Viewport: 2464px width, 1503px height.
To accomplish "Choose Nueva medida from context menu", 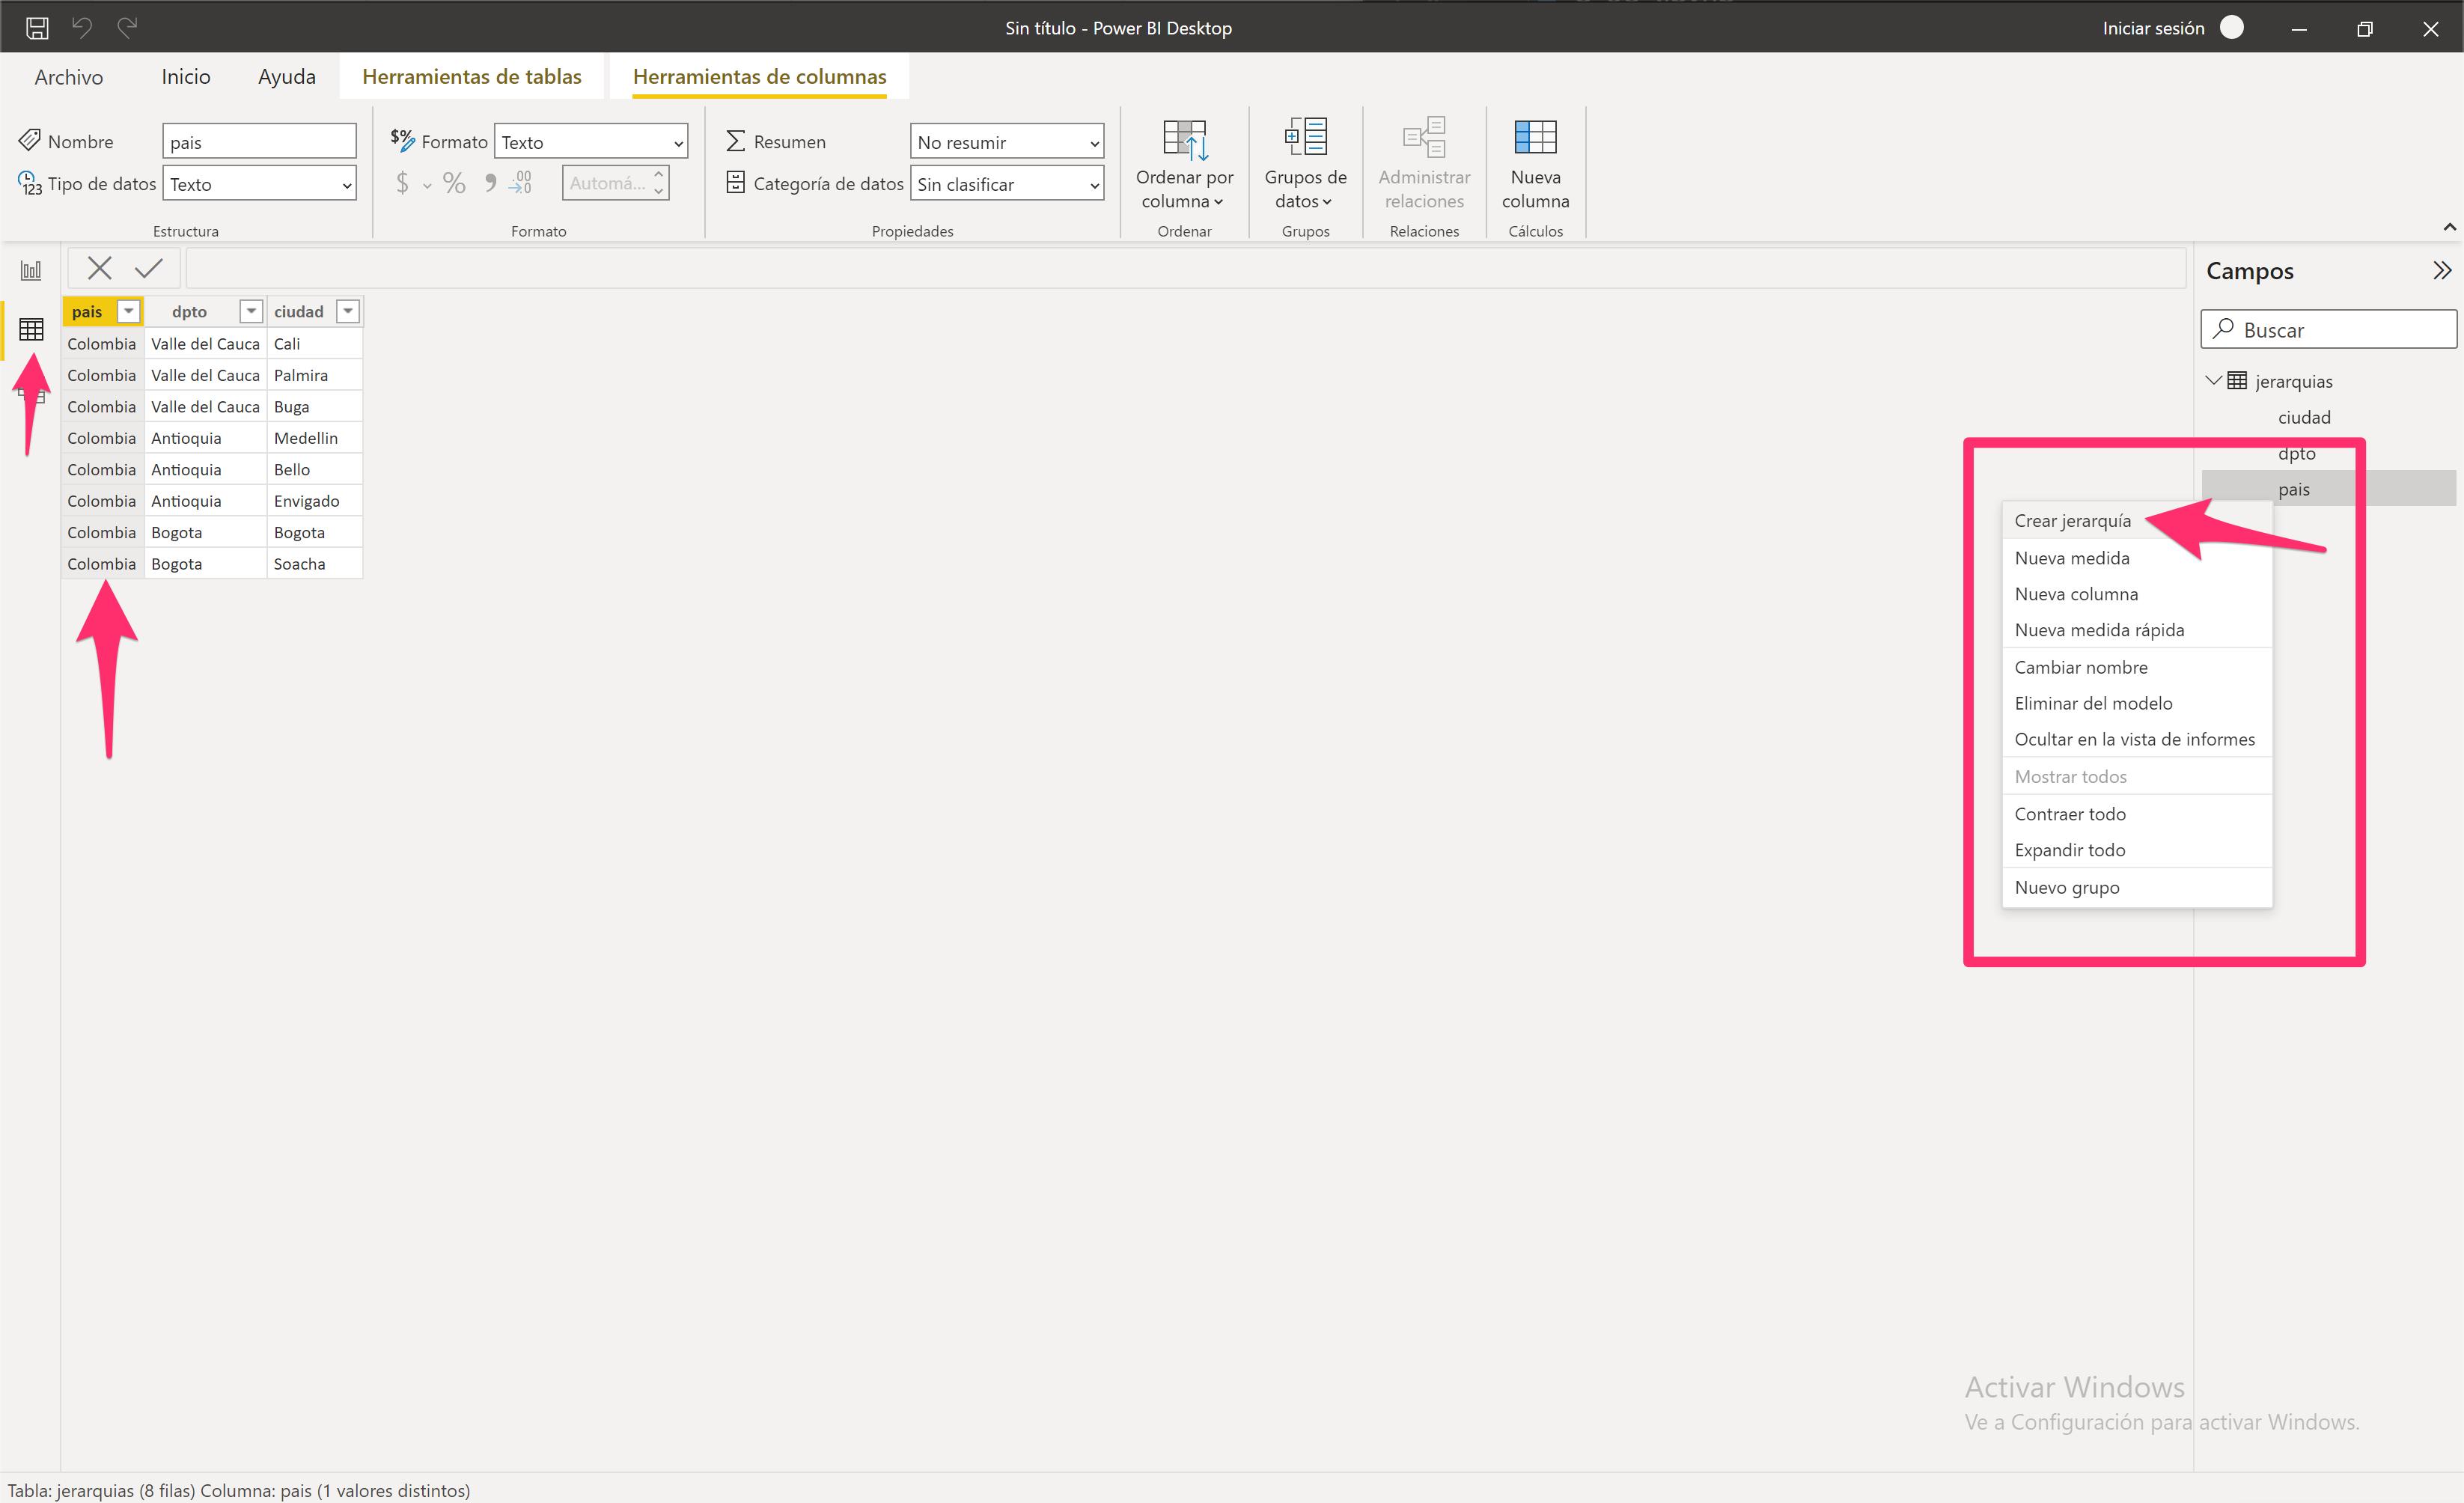I will point(2137,558).
